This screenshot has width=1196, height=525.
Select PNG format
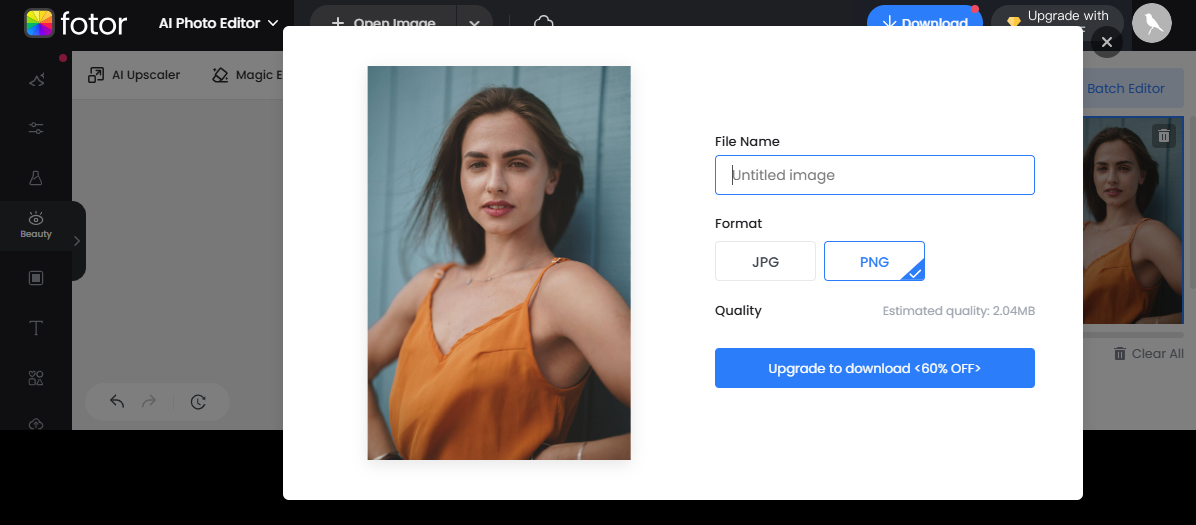click(x=874, y=261)
